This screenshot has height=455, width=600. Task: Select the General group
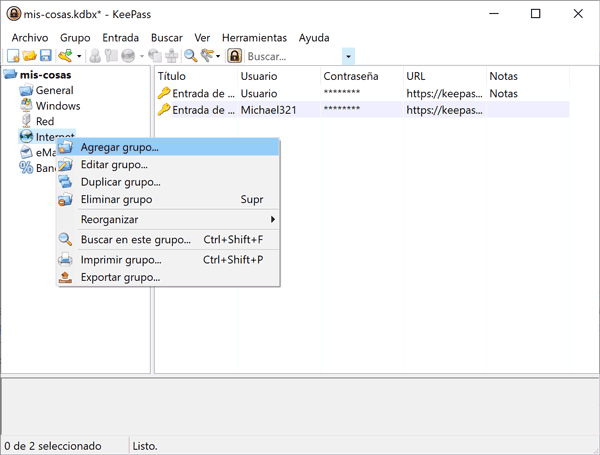(x=54, y=90)
